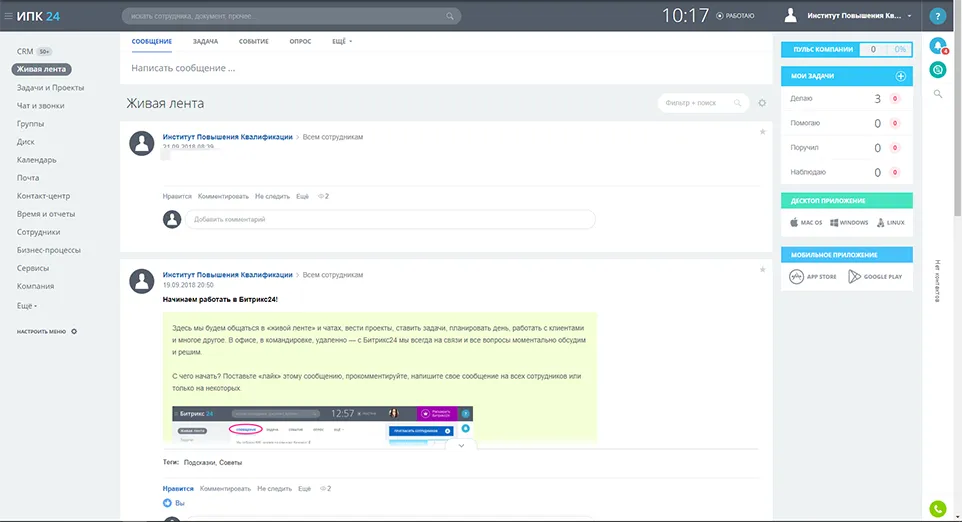Click Комментировать under first post
This screenshot has width=962, height=522.
(223, 196)
